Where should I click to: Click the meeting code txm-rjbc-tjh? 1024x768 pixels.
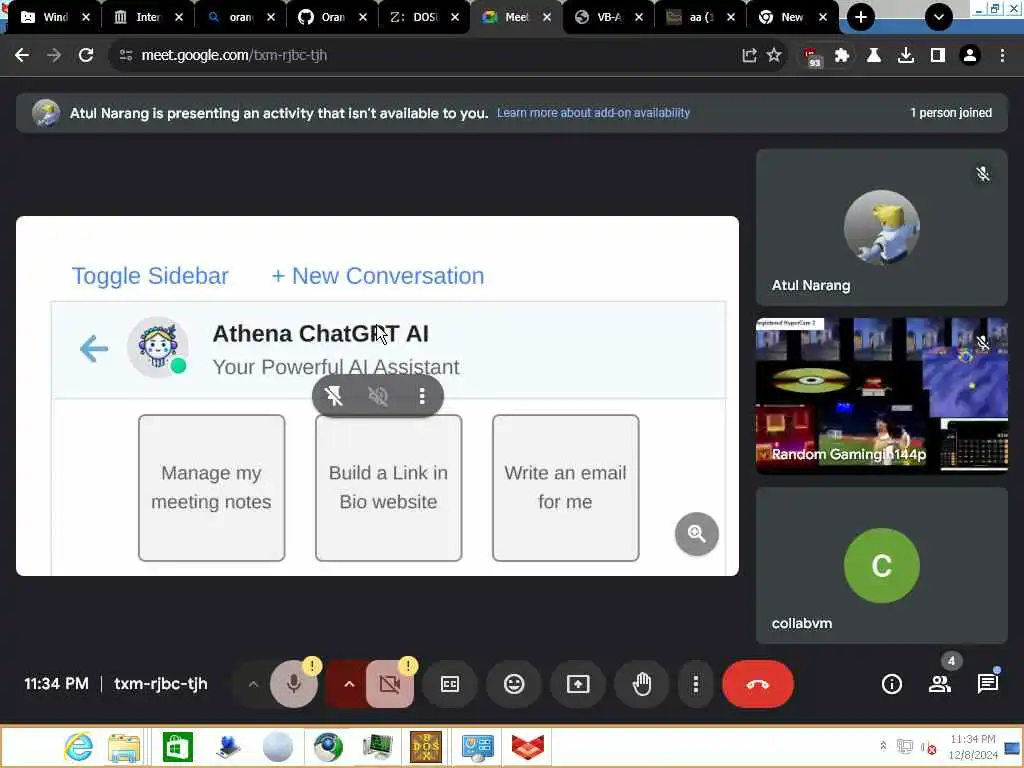(161, 684)
